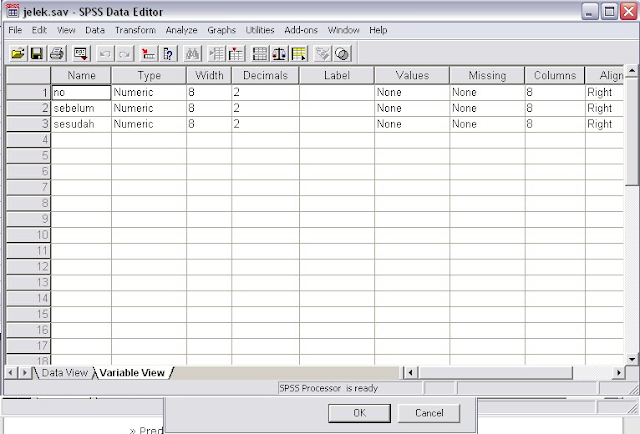Select row header number 10
The height and width of the screenshot is (434, 640).
29,235
